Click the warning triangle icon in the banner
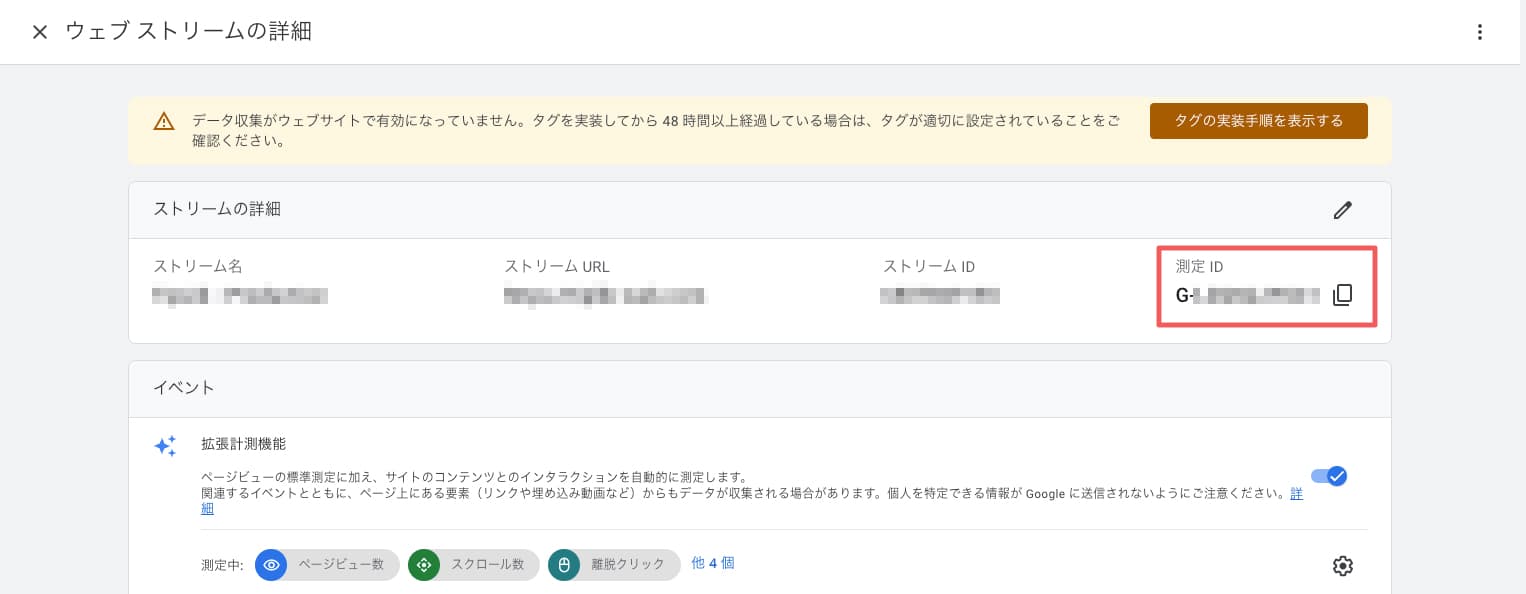 [x=164, y=121]
